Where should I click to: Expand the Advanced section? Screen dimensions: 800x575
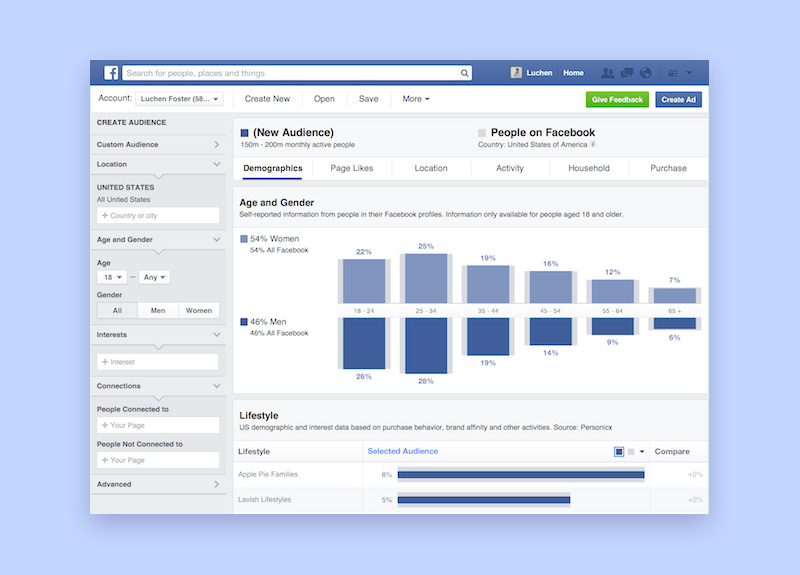click(158, 484)
